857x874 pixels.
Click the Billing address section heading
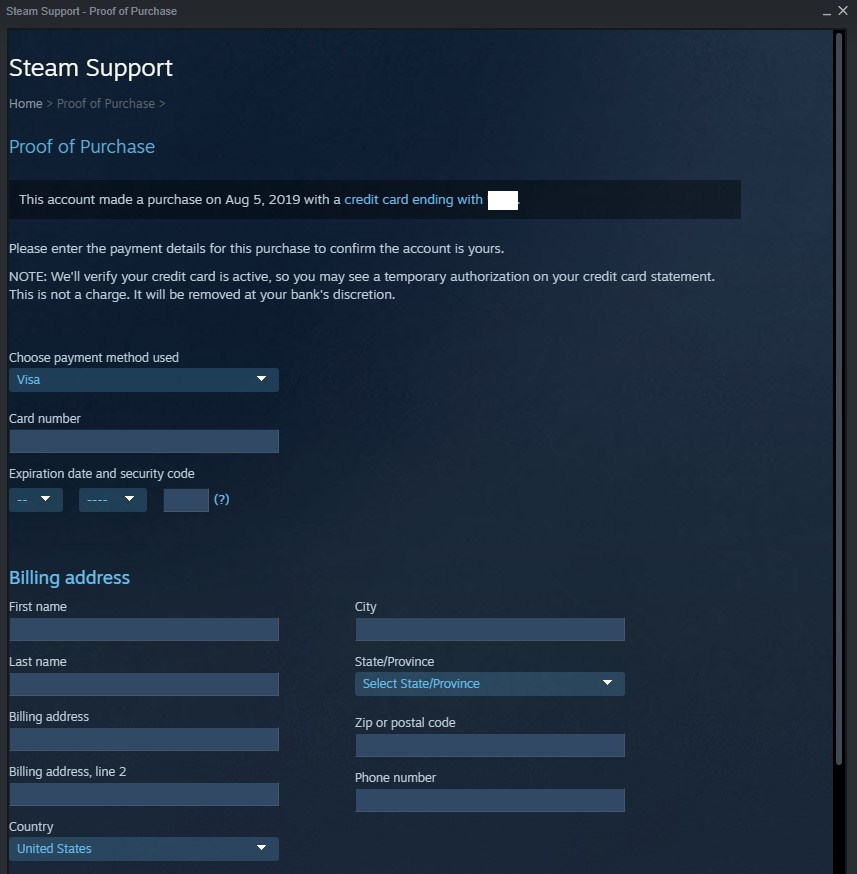69,577
